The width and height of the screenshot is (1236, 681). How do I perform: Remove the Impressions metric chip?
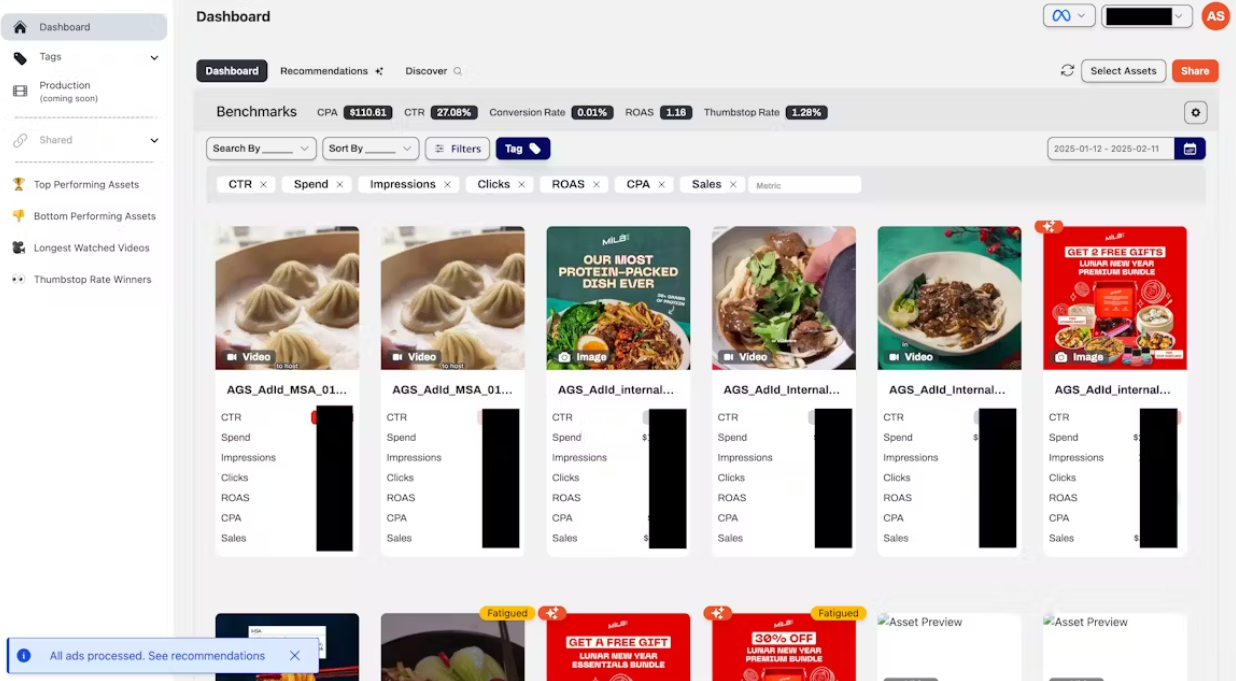[x=447, y=185]
